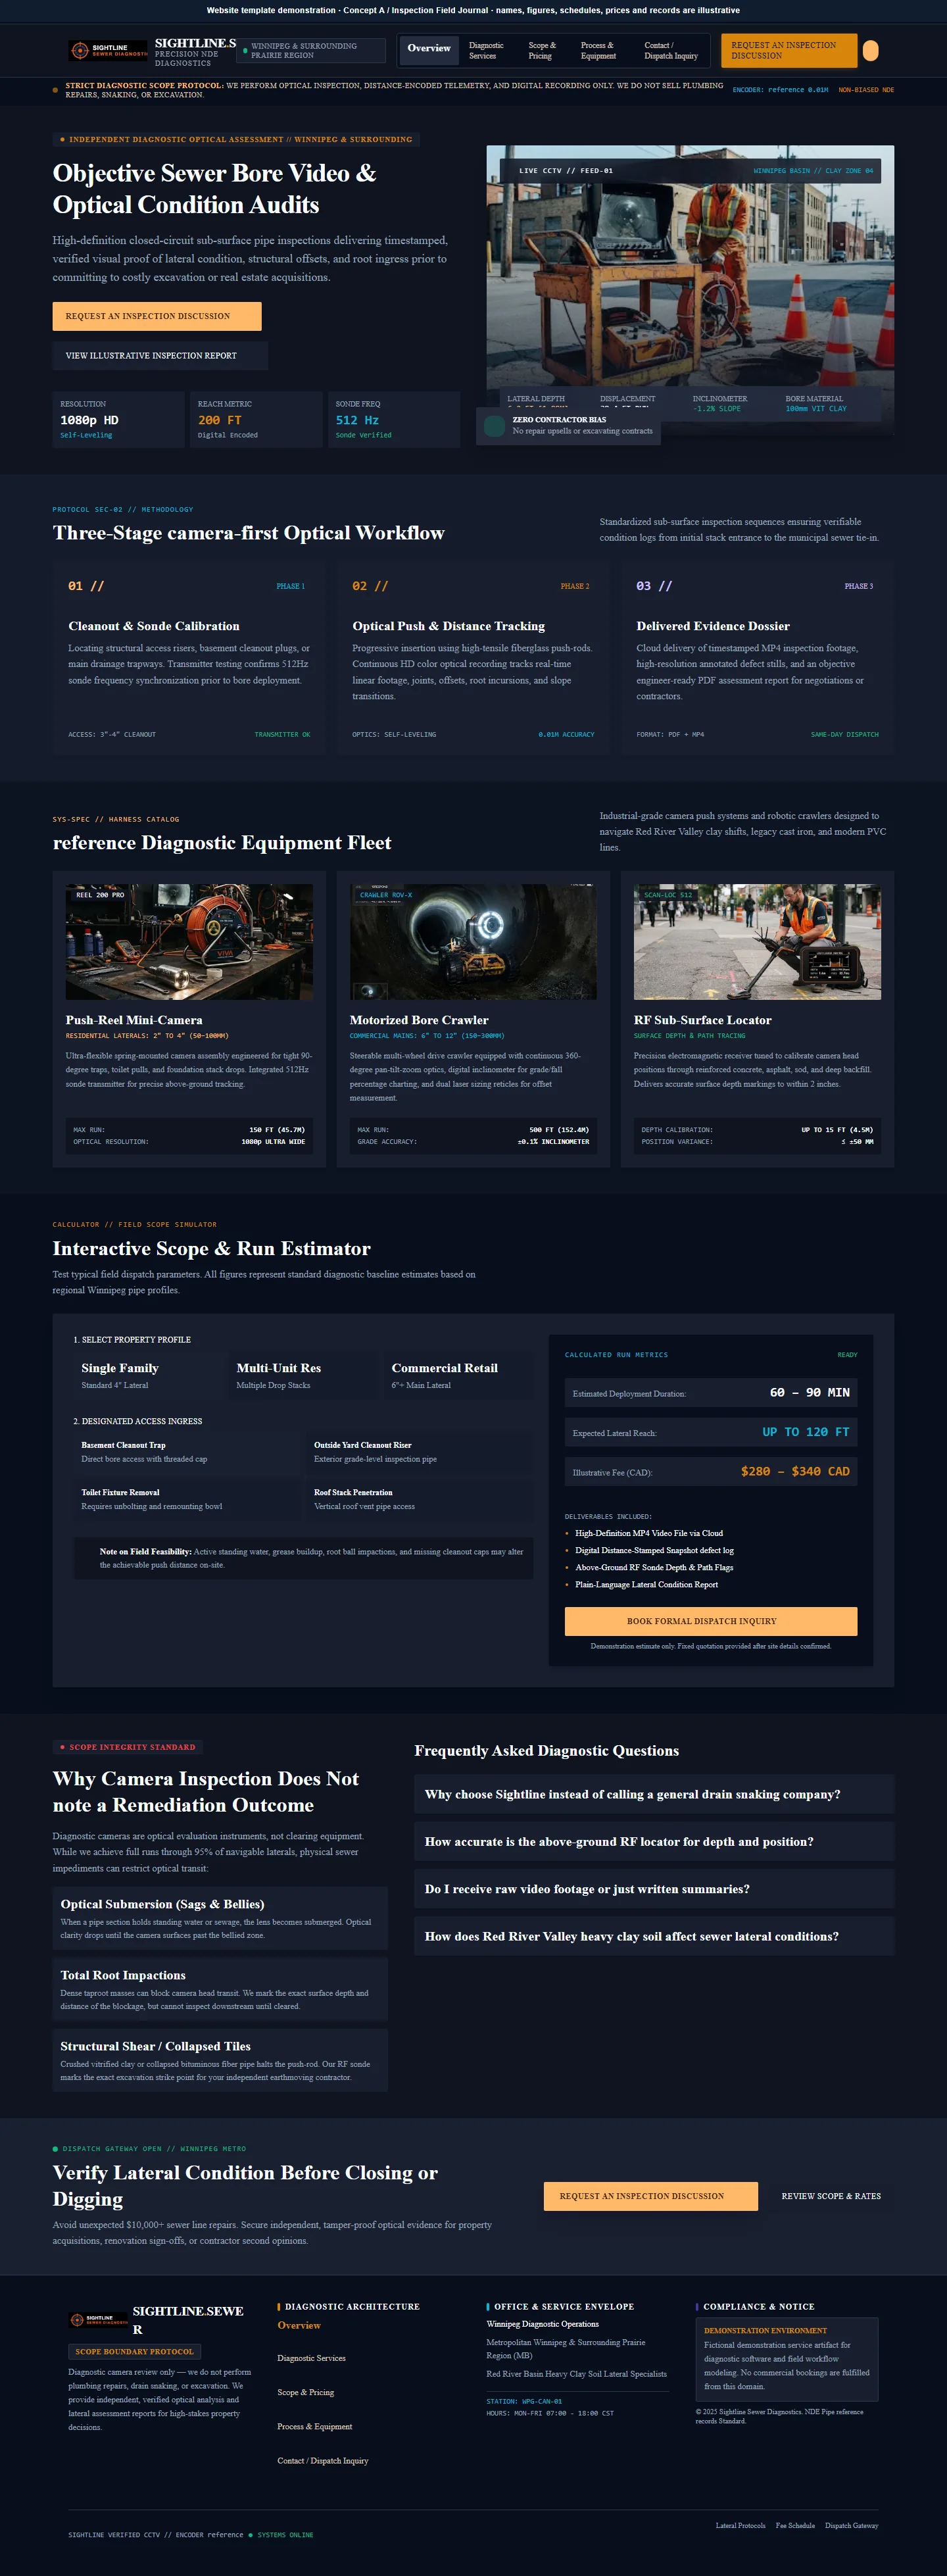
Task: Expand FAQ about receiving raw video footage
Action: (x=654, y=1889)
